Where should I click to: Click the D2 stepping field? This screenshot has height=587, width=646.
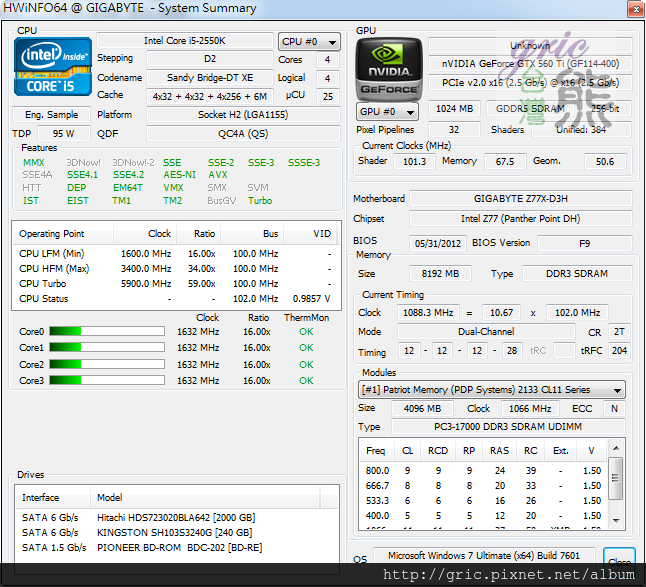210,59
